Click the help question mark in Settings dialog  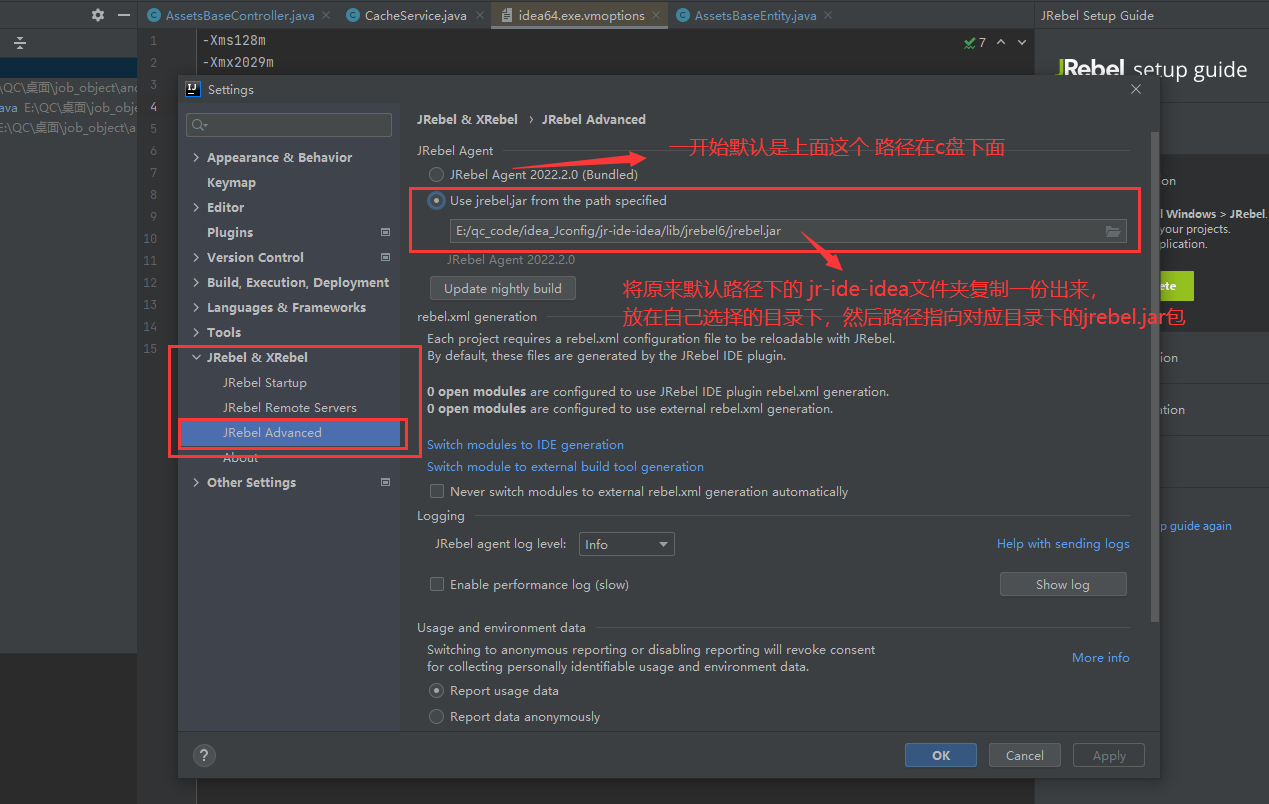click(204, 755)
